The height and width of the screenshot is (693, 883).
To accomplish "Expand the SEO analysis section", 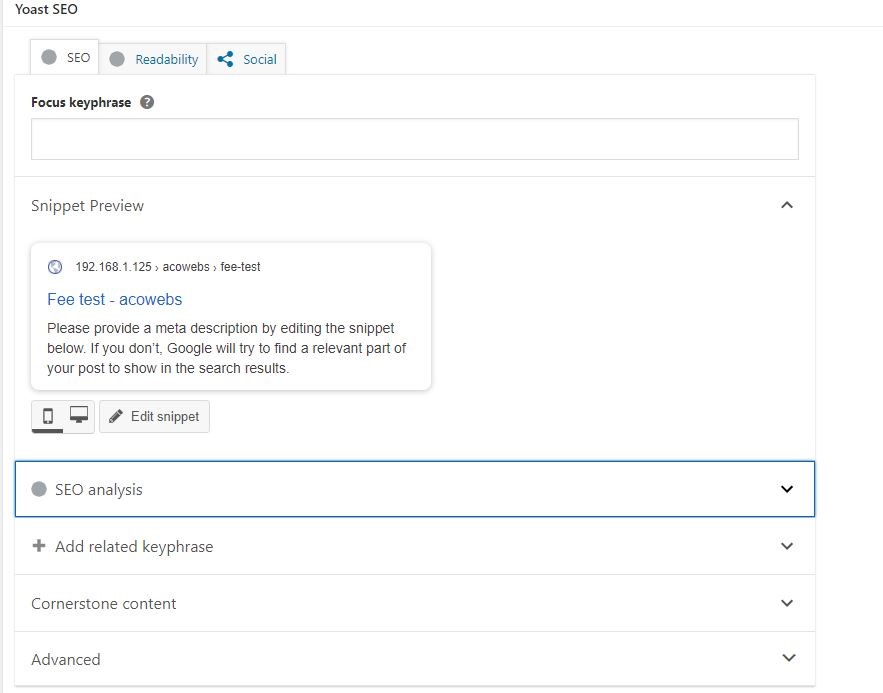I will coord(414,489).
